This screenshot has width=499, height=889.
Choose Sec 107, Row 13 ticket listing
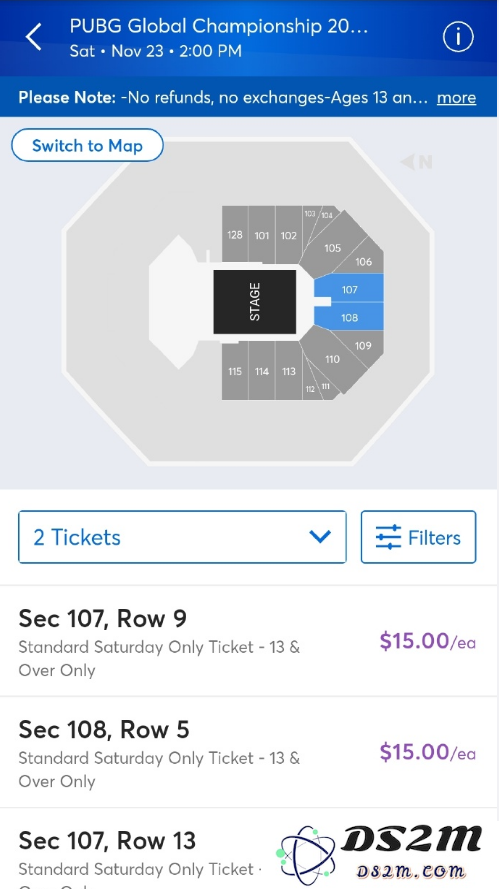248,849
